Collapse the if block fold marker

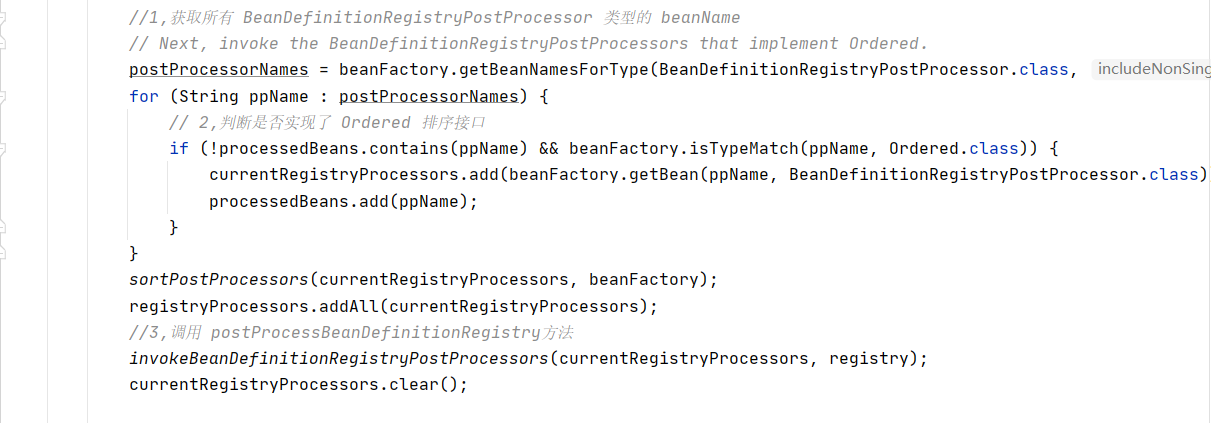(x=3, y=148)
